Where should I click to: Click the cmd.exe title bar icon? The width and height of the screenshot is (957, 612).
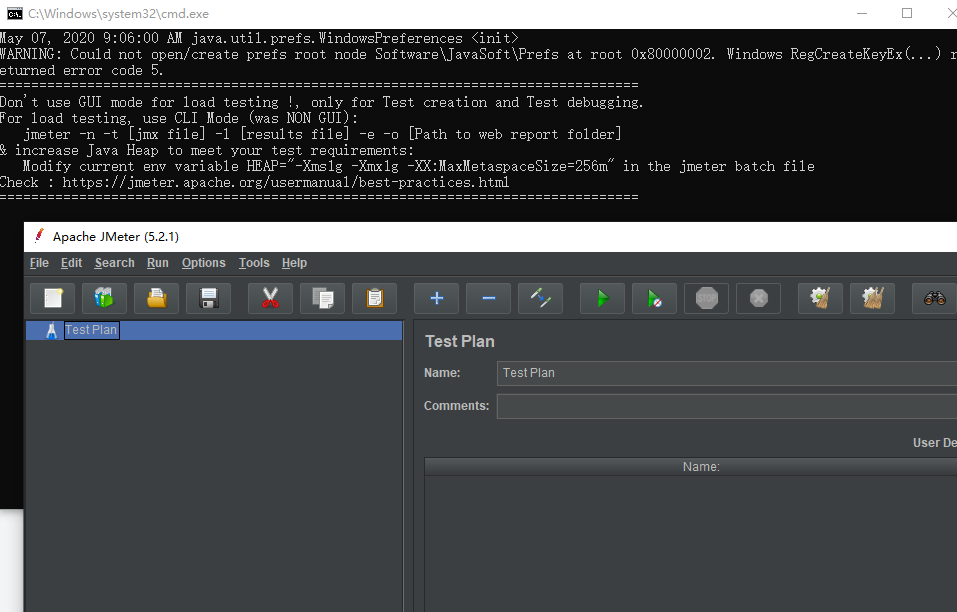[x=15, y=13]
